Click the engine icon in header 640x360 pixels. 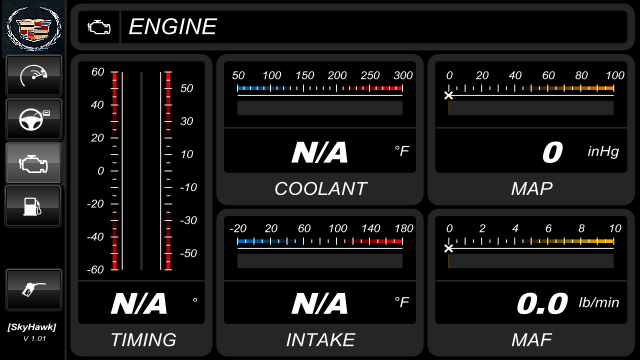99,27
